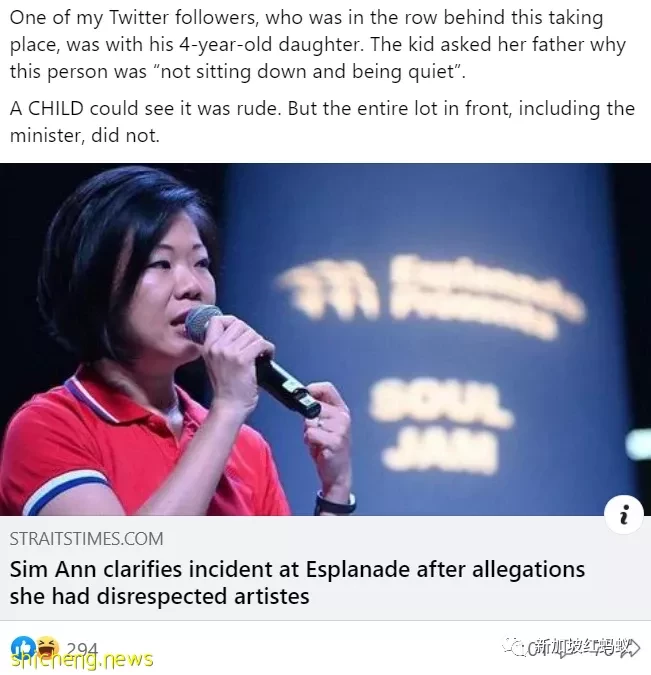The height and width of the screenshot is (675, 651).
Task: Click the yellow shicheng.news watermark
Action: pyautogui.click(x=82, y=659)
